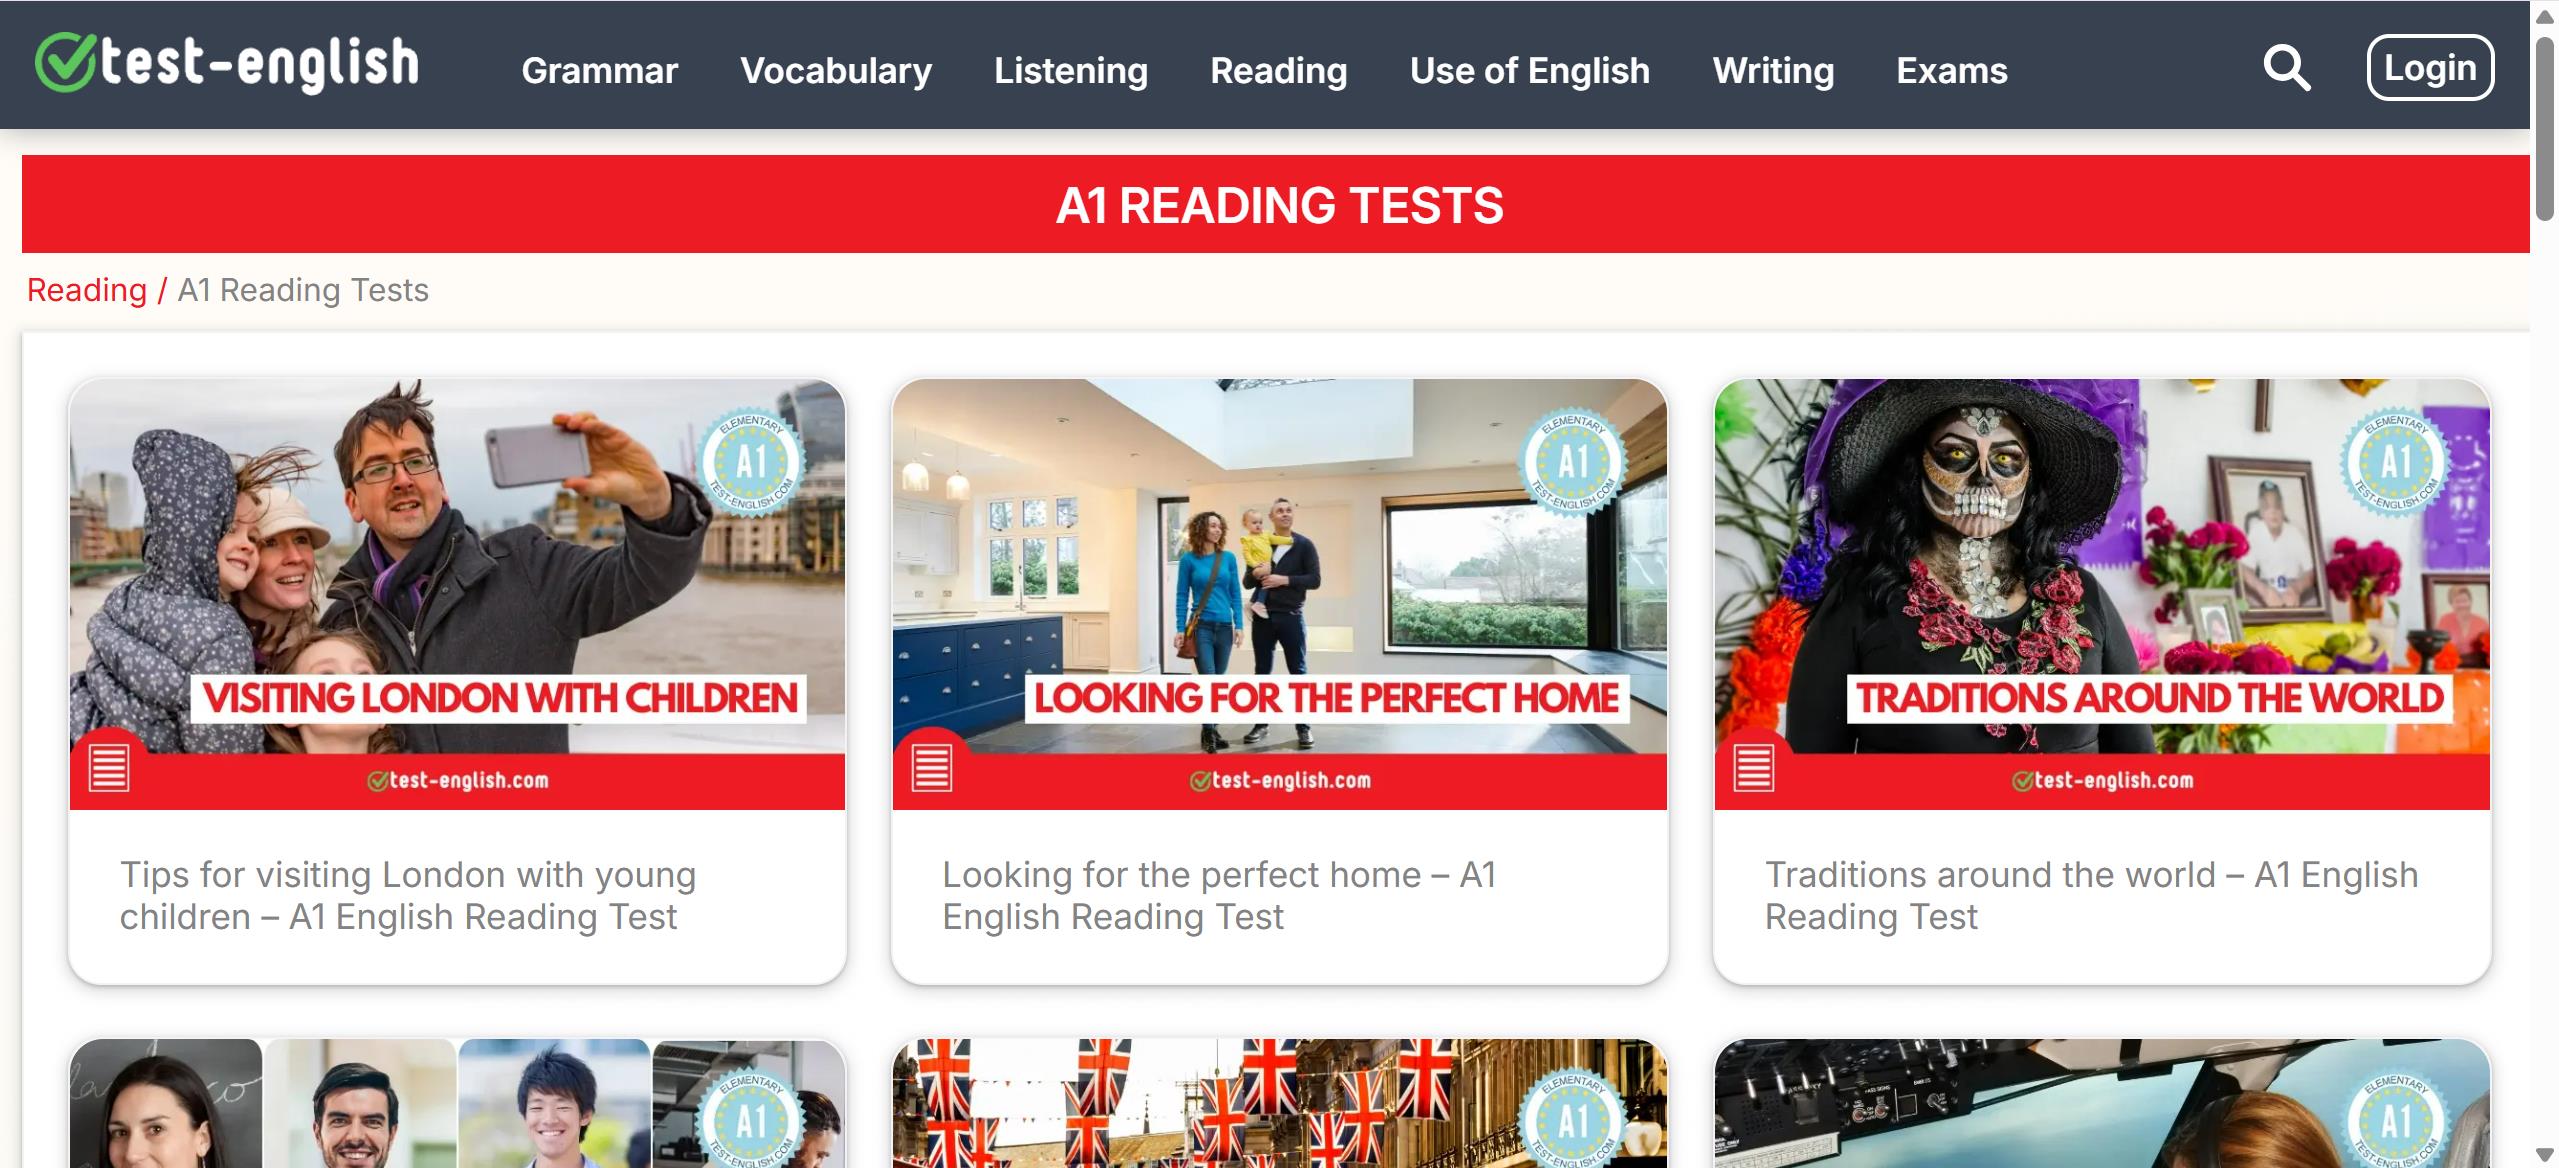Click the test-english logo

point(227,63)
